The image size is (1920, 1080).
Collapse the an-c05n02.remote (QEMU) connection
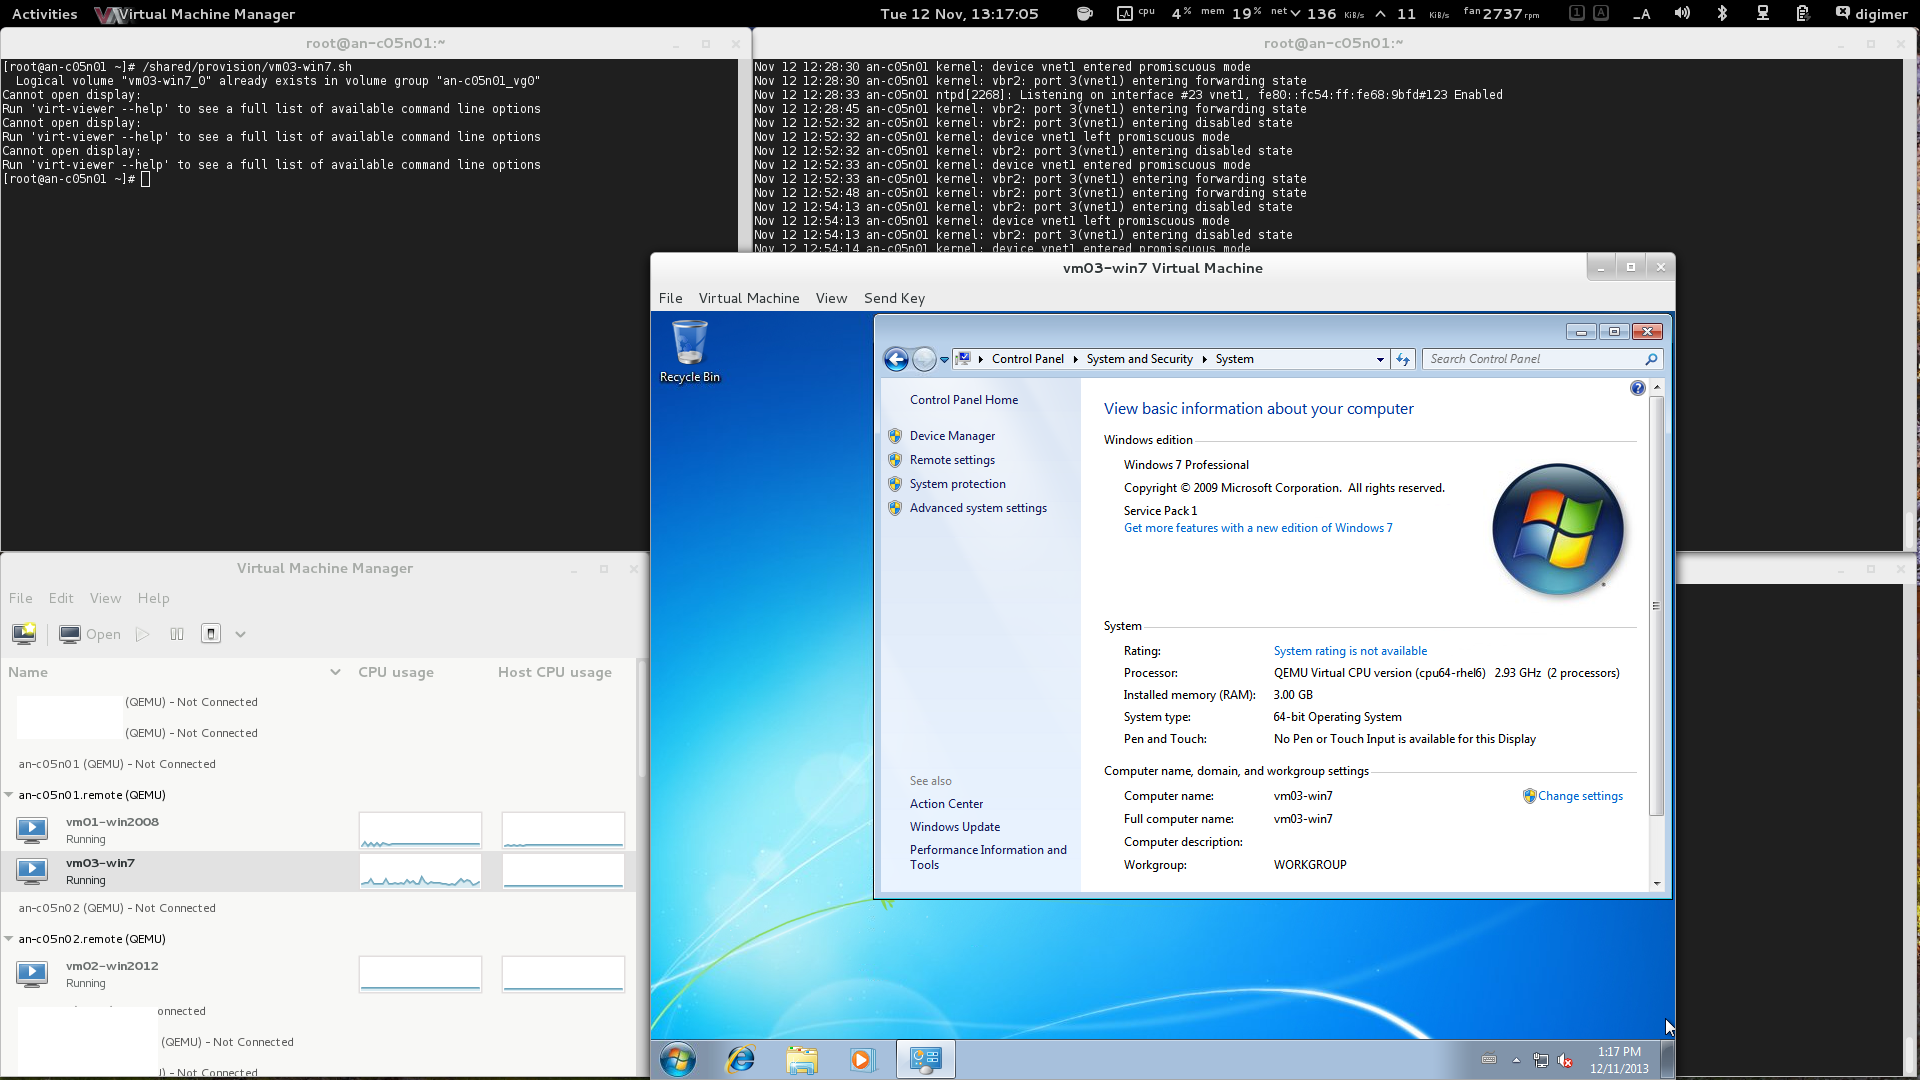pos(9,939)
